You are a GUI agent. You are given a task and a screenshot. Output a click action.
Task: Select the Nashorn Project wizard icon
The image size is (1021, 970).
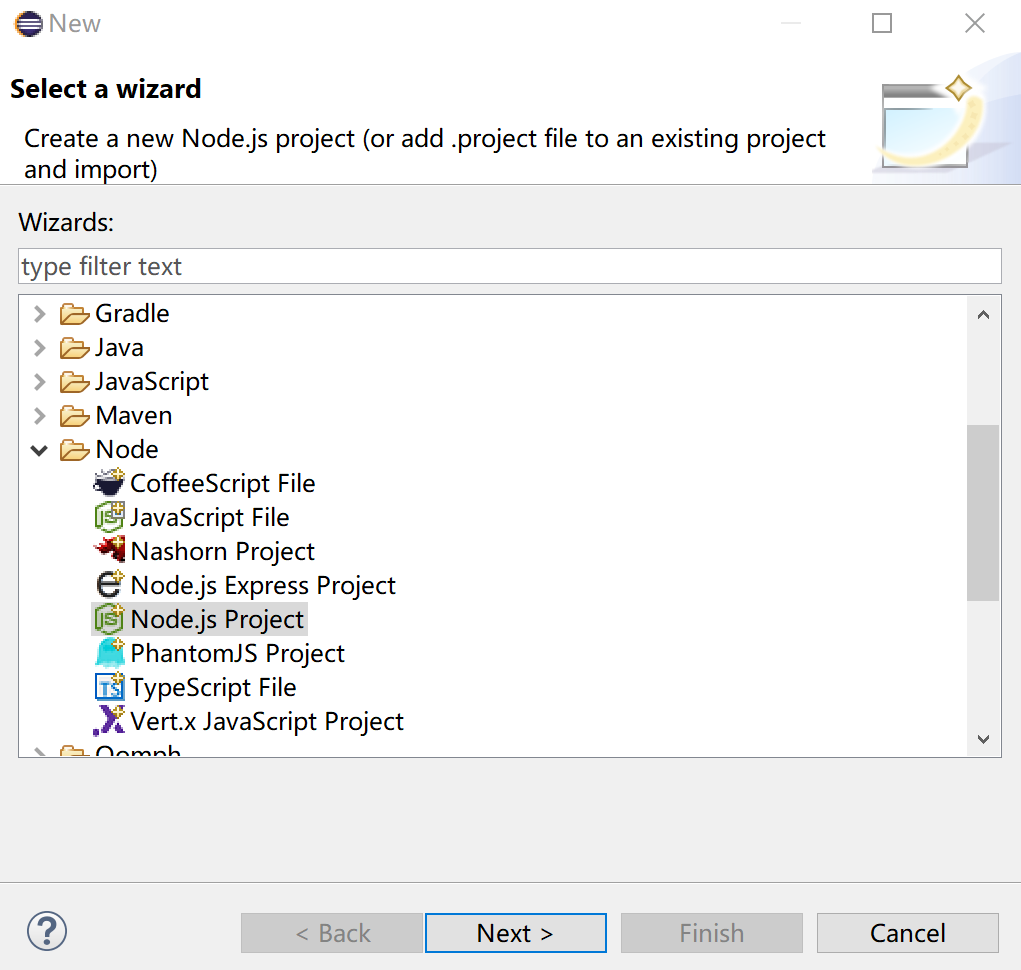click(110, 551)
